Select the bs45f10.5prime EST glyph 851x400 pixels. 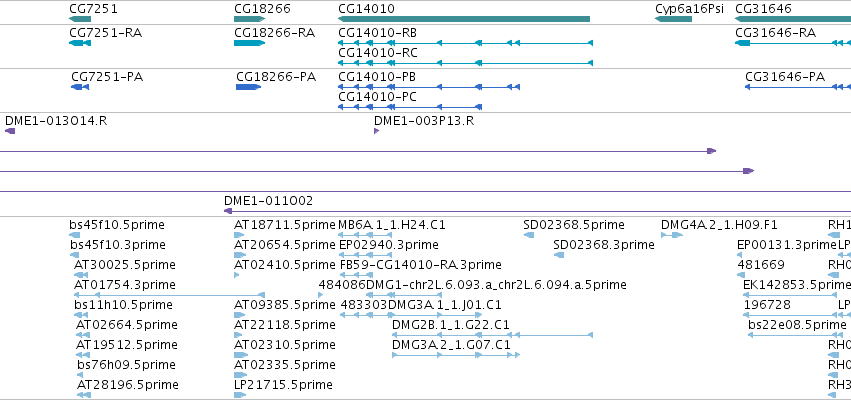75,235
